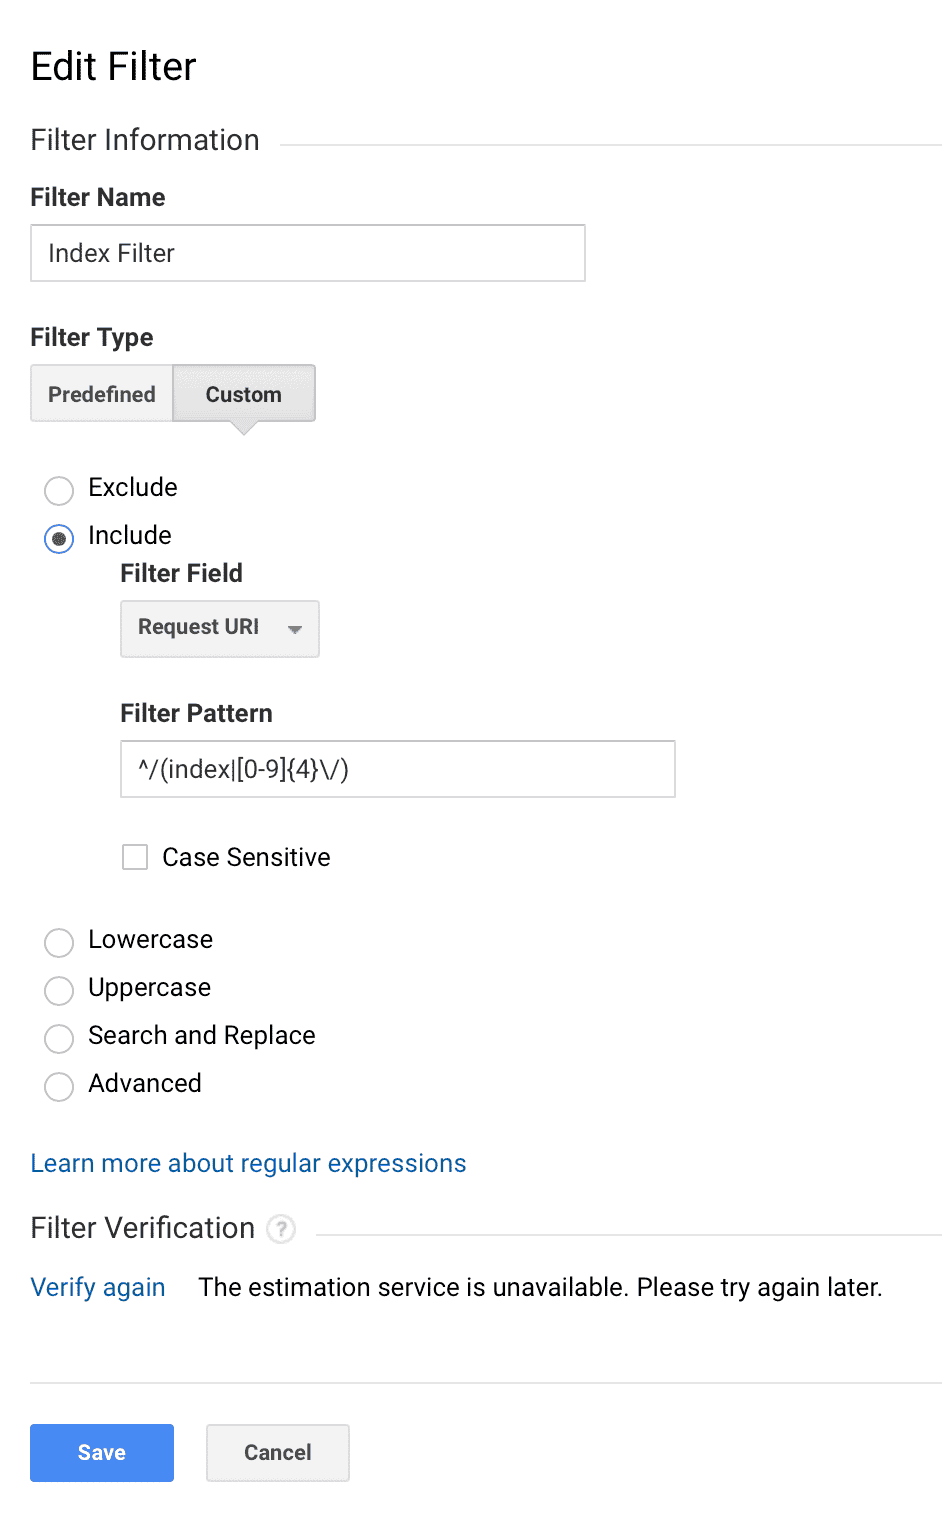
Task: Select the Exclude radio option
Action: point(59,490)
